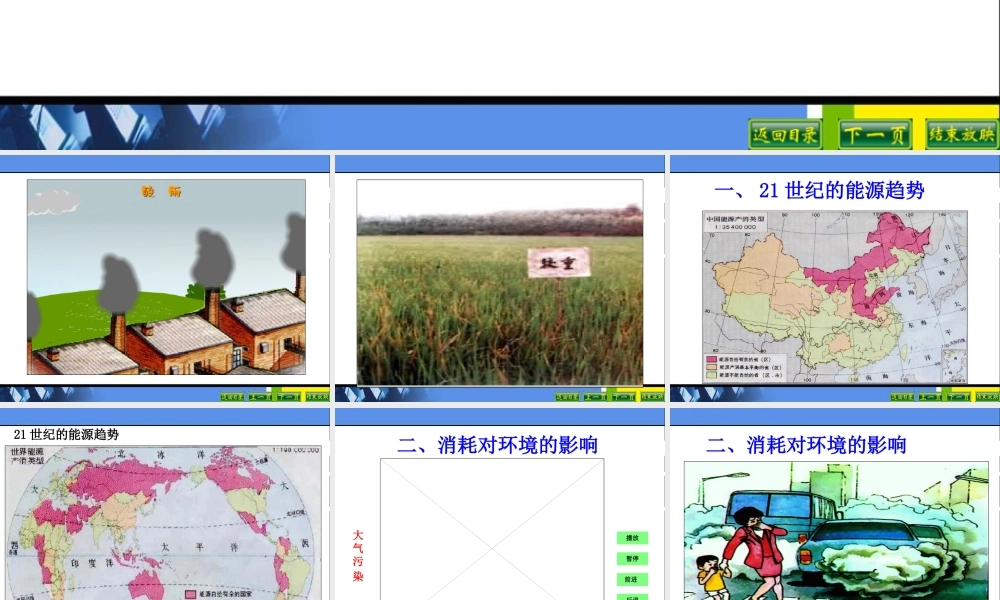Go to next page with 下一页 button
This screenshot has height=600, width=1000.
pyautogui.click(x=874, y=134)
